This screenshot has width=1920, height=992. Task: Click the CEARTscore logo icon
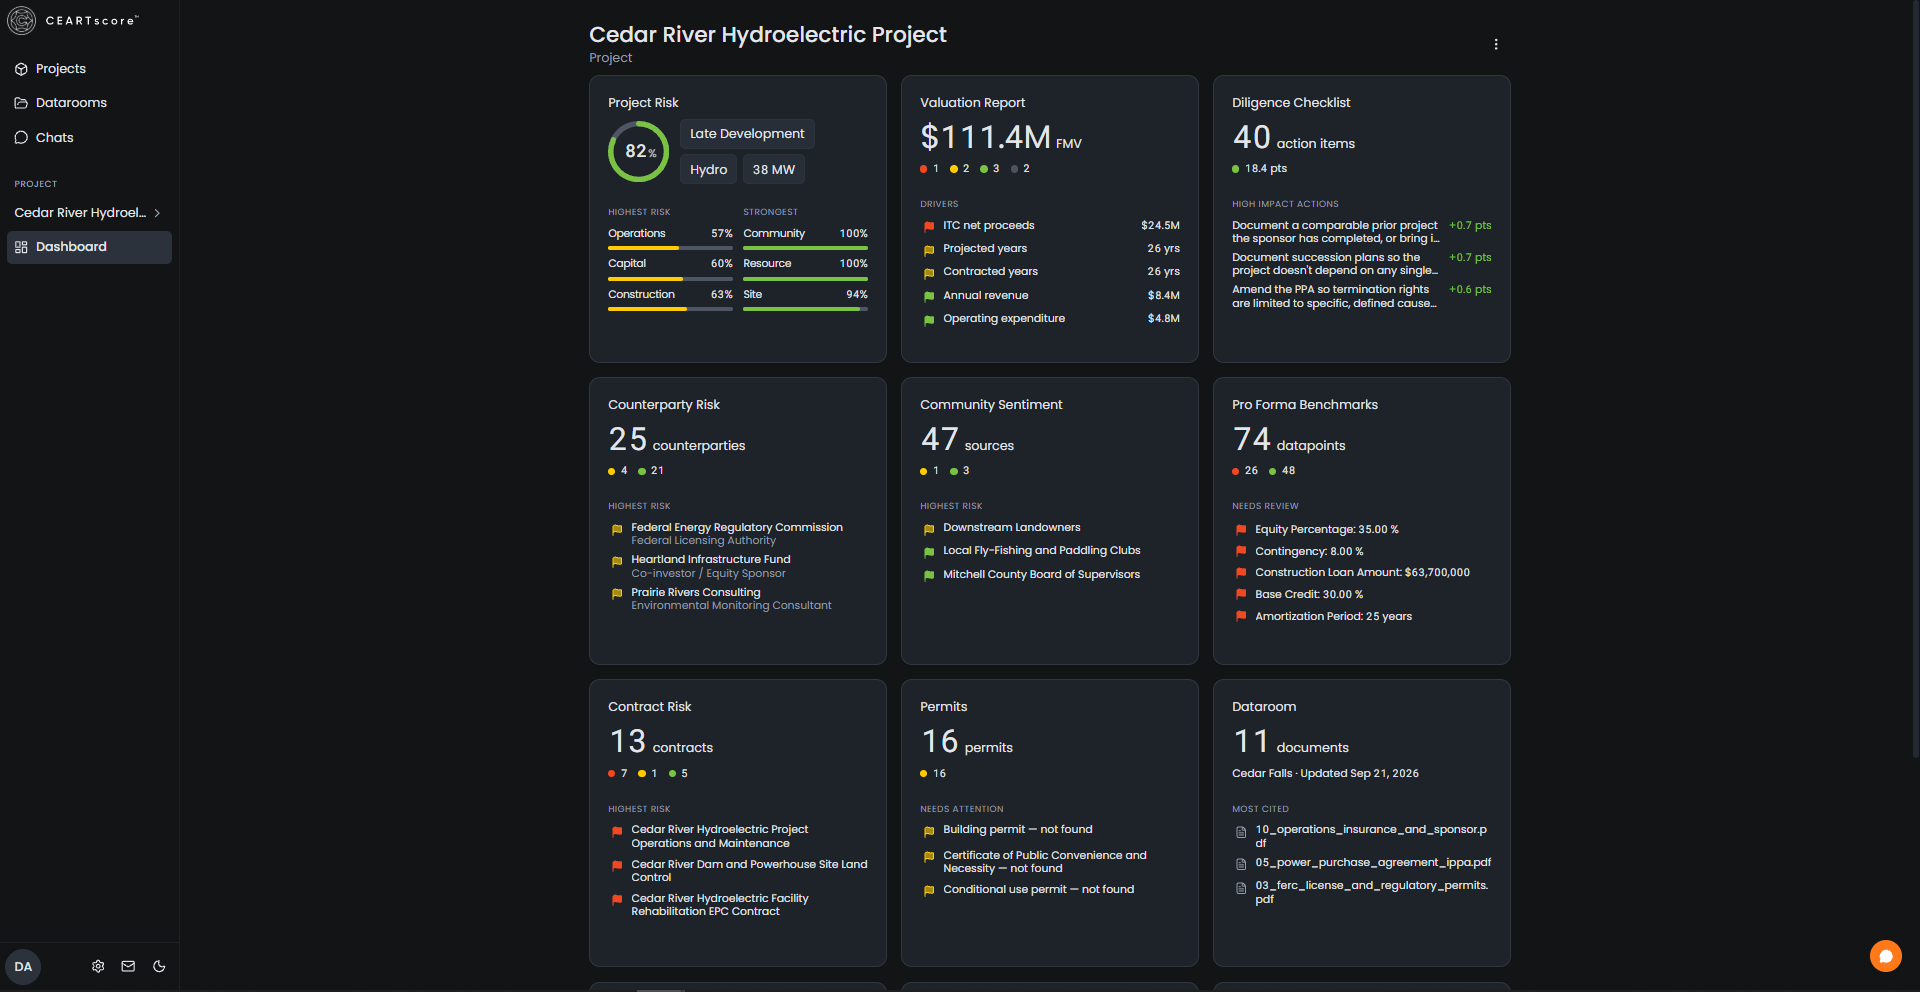click(x=21, y=20)
